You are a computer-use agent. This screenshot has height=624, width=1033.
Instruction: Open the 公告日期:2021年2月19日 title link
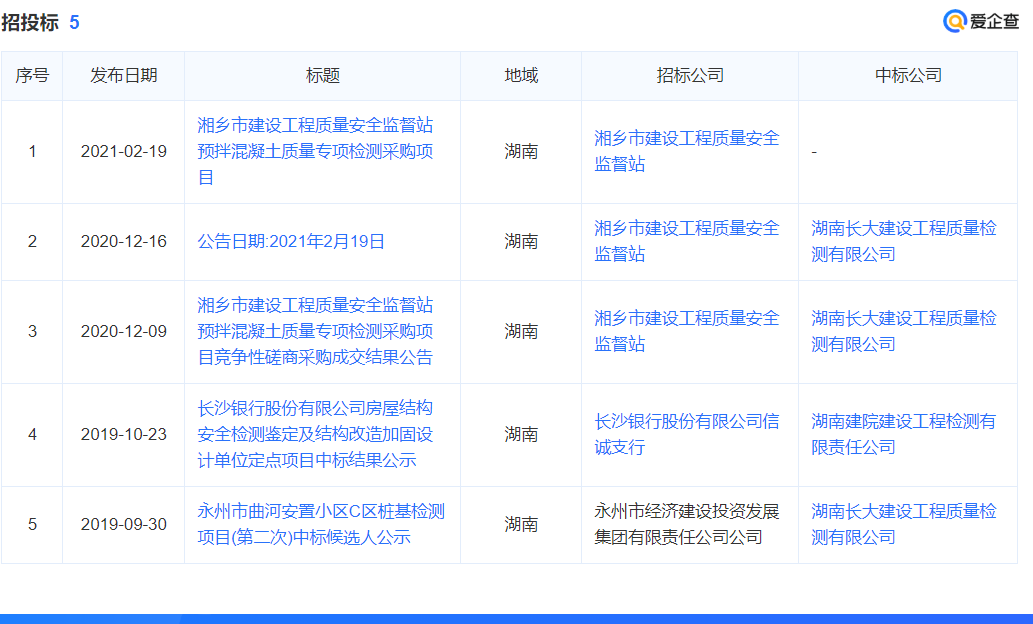291,241
